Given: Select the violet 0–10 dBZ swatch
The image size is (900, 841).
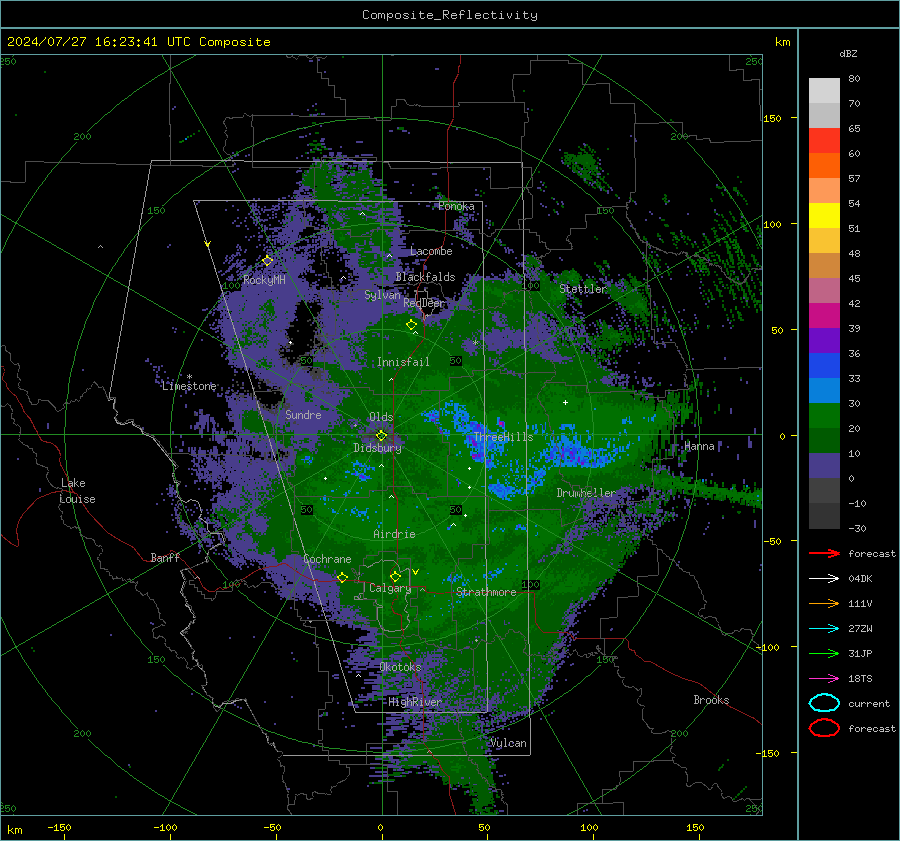Looking at the screenshot, I should (824, 465).
